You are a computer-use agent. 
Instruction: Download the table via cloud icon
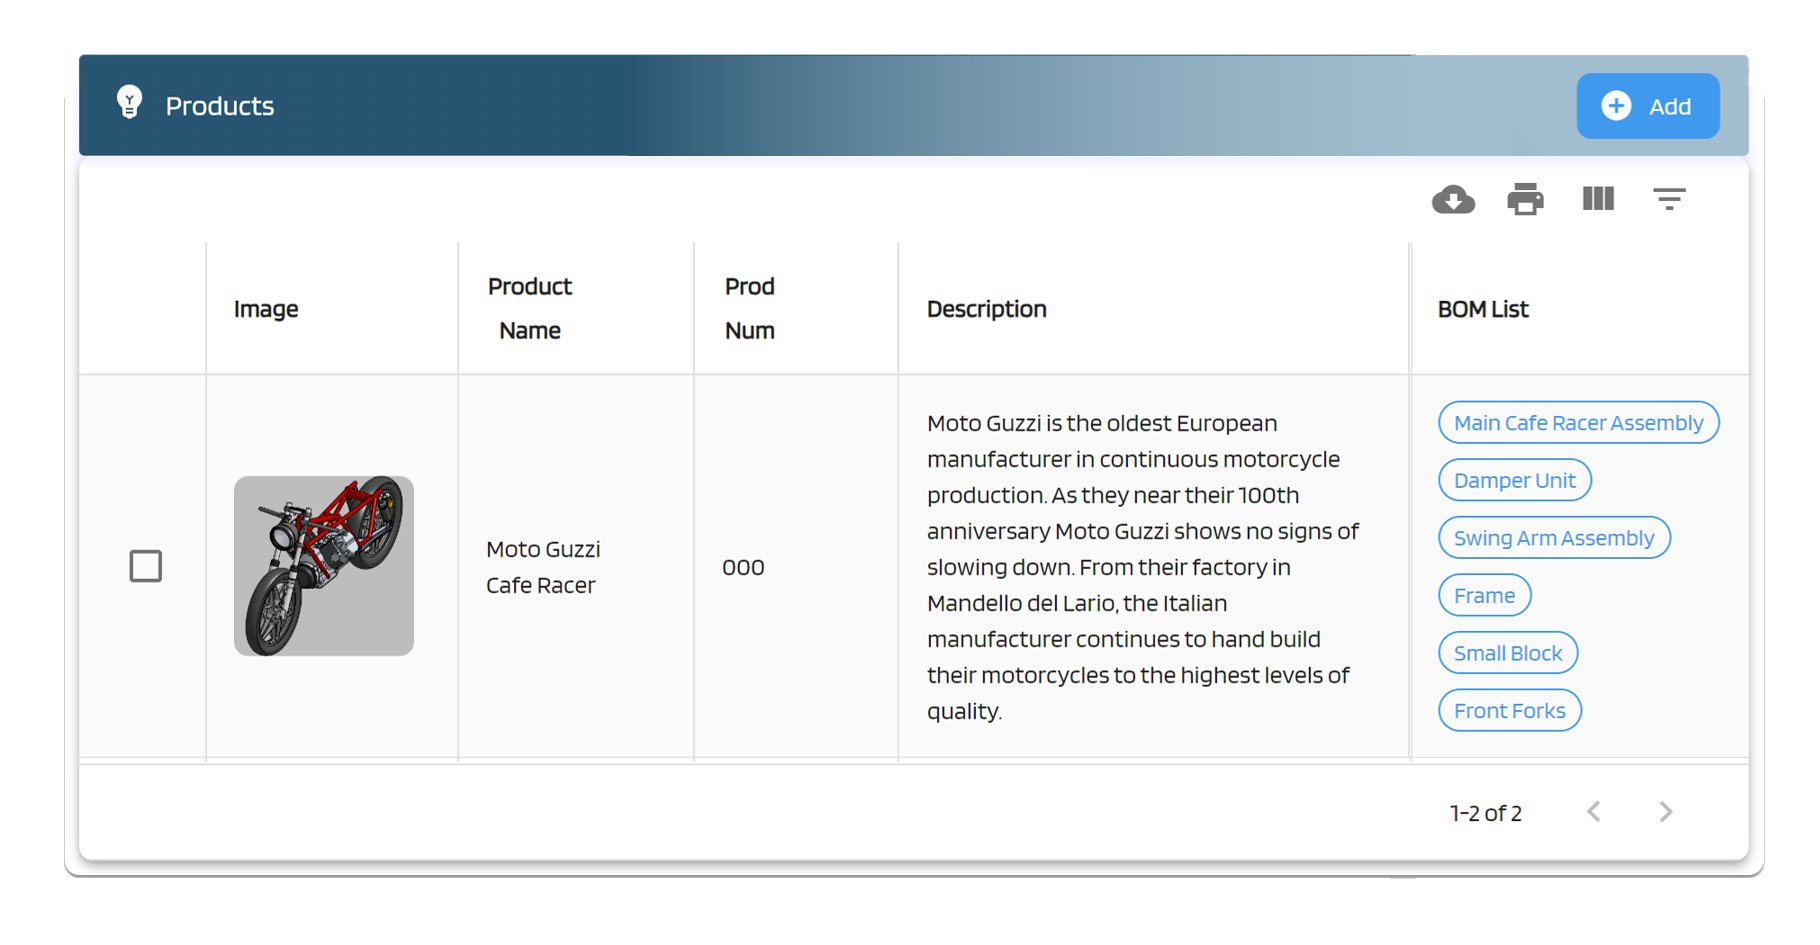[x=1453, y=199]
